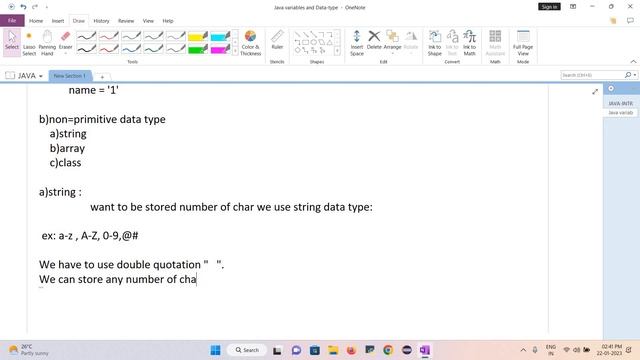Expand the pens gallery with More arrow
The image size is (640, 360).
[235, 51]
